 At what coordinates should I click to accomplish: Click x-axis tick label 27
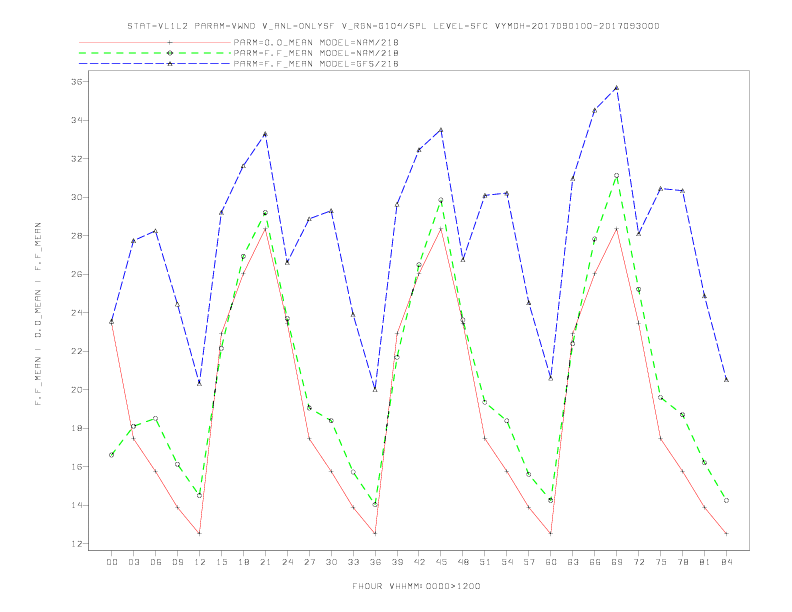[309, 562]
